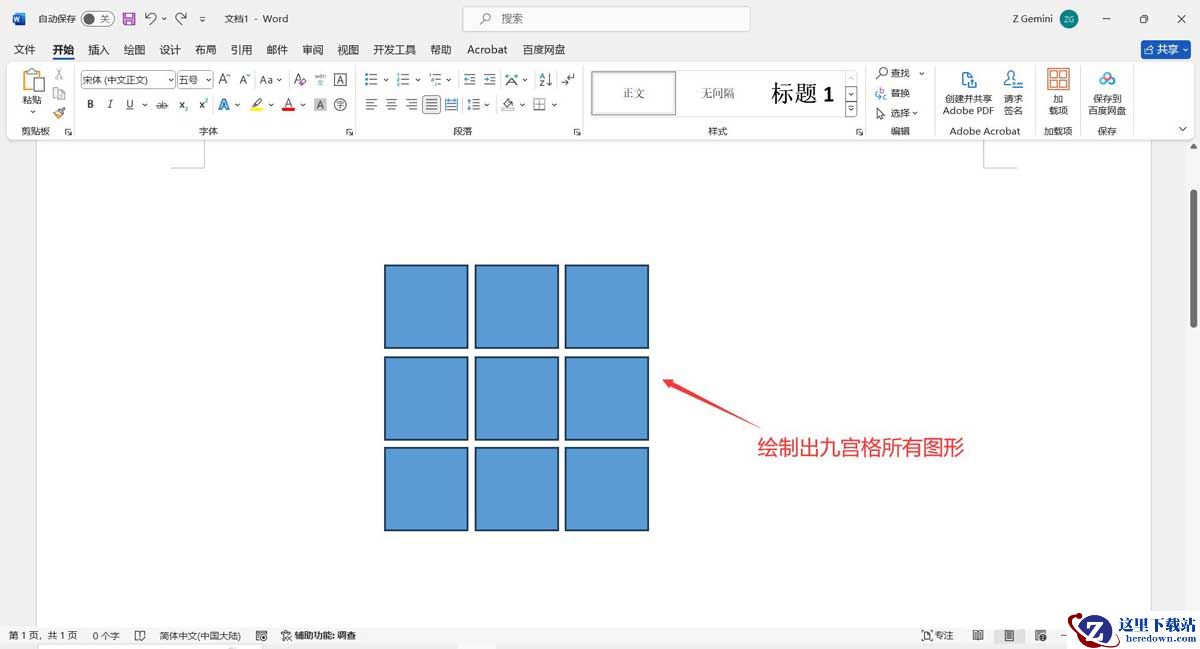The image size is (1200, 649).
Task: Expand numbered list dropdown arrow
Action: [x=418, y=79]
